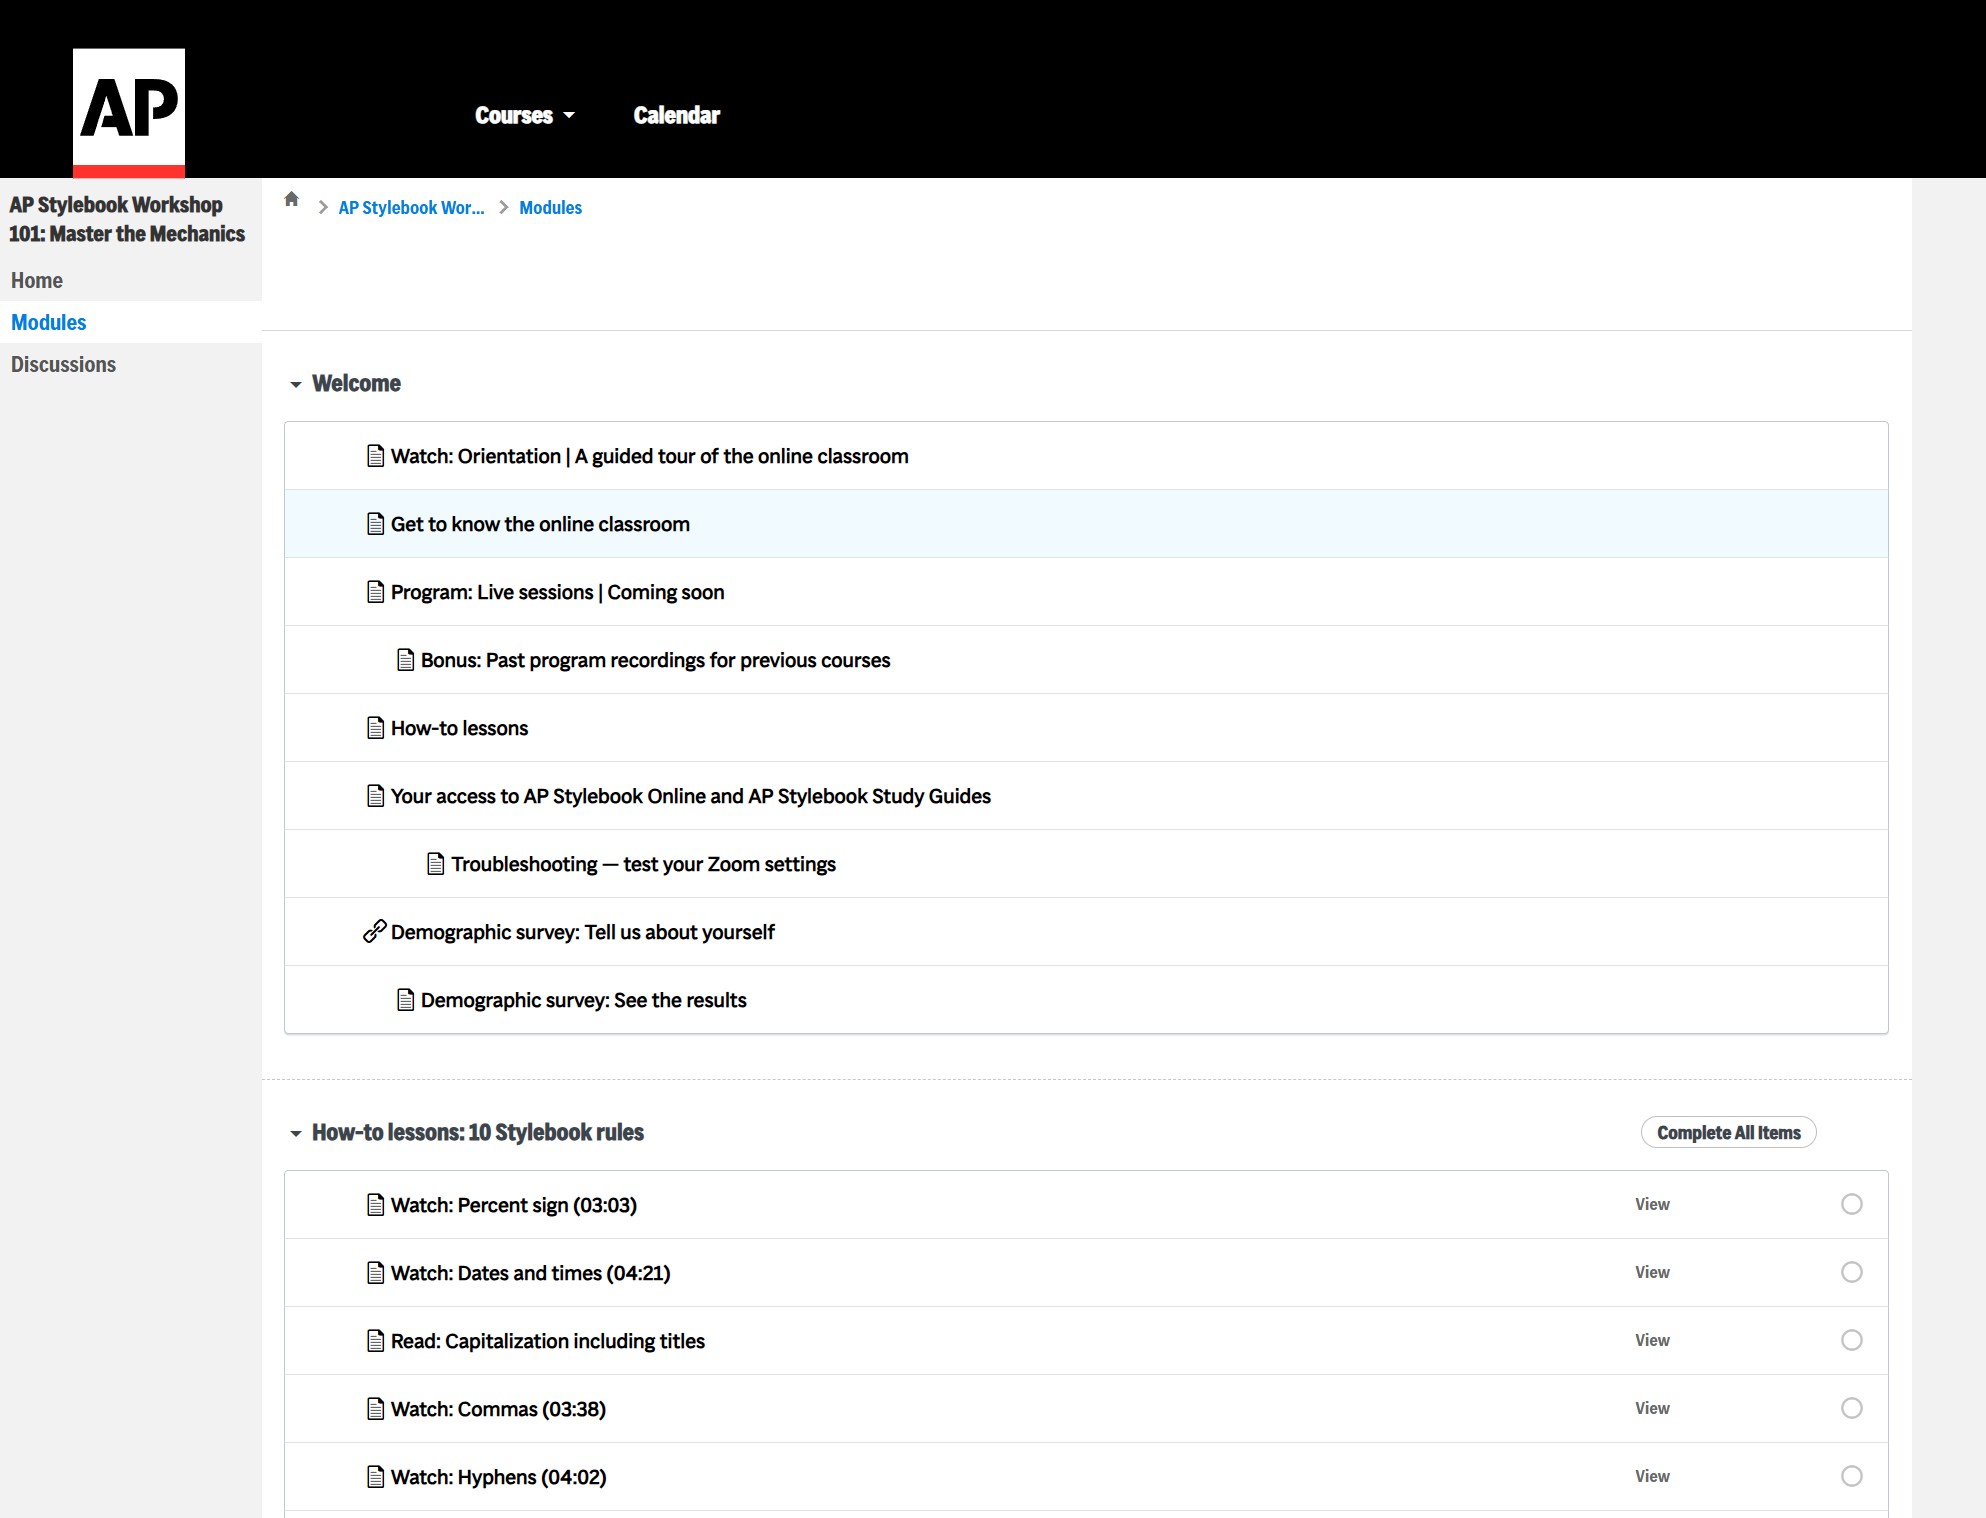Click page icon beside Bonus: Past program recordings
Image resolution: width=1986 pixels, height=1518 pixels.
[x=406, y=660]
